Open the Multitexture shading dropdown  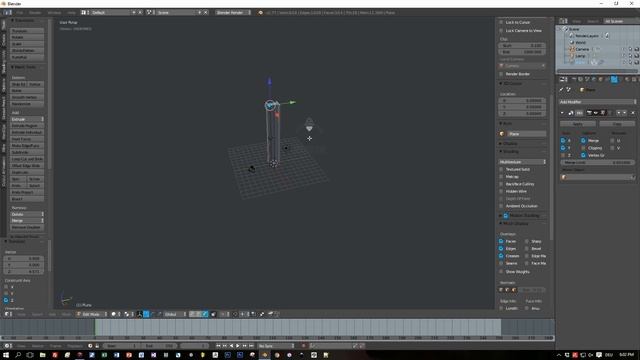tap(522, 162)
